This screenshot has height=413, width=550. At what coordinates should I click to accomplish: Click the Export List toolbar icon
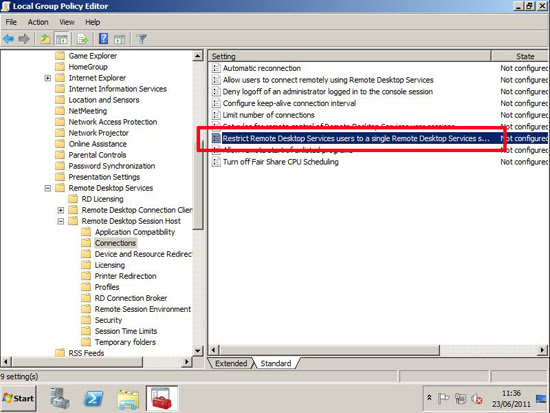click(83, 39)
